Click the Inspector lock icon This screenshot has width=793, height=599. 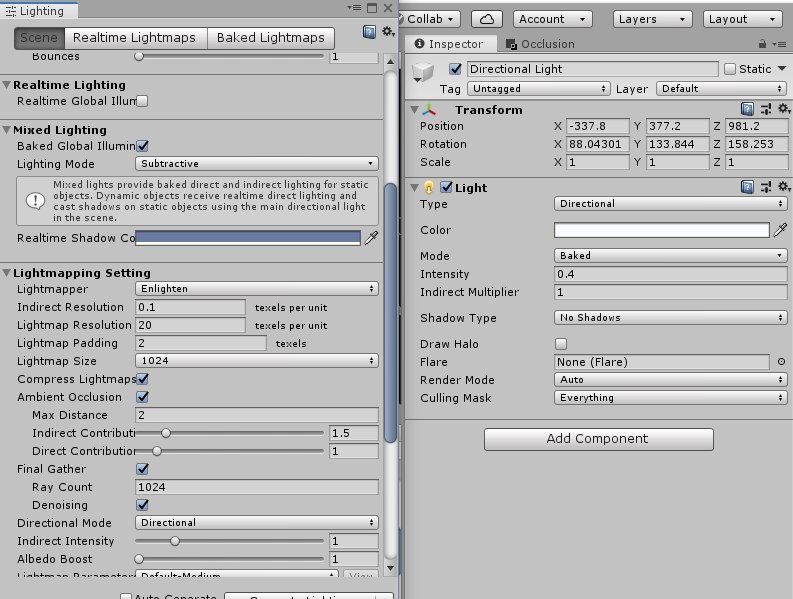click(762, 44)
